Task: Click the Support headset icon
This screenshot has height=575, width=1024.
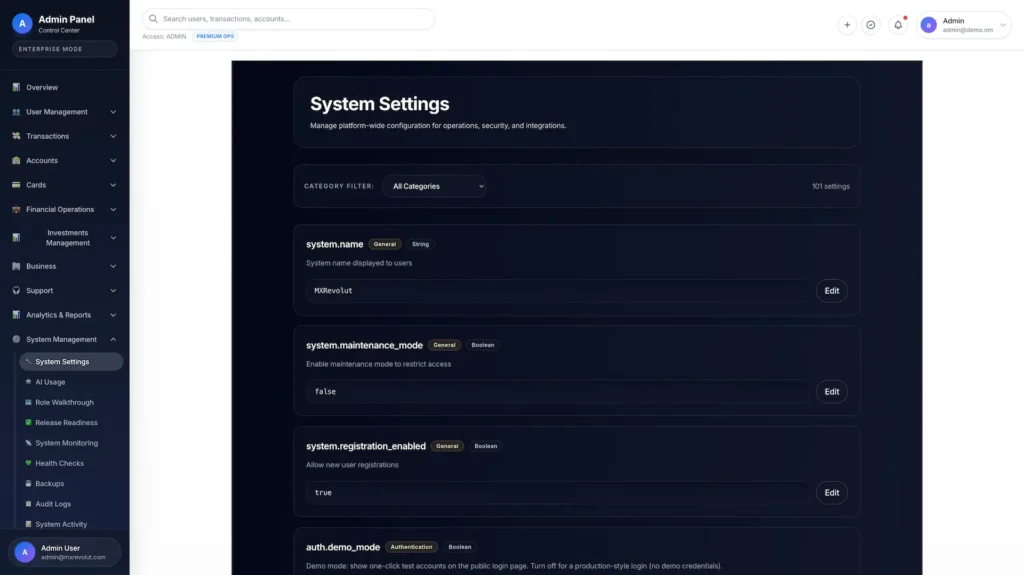Action: coord(16,290)
